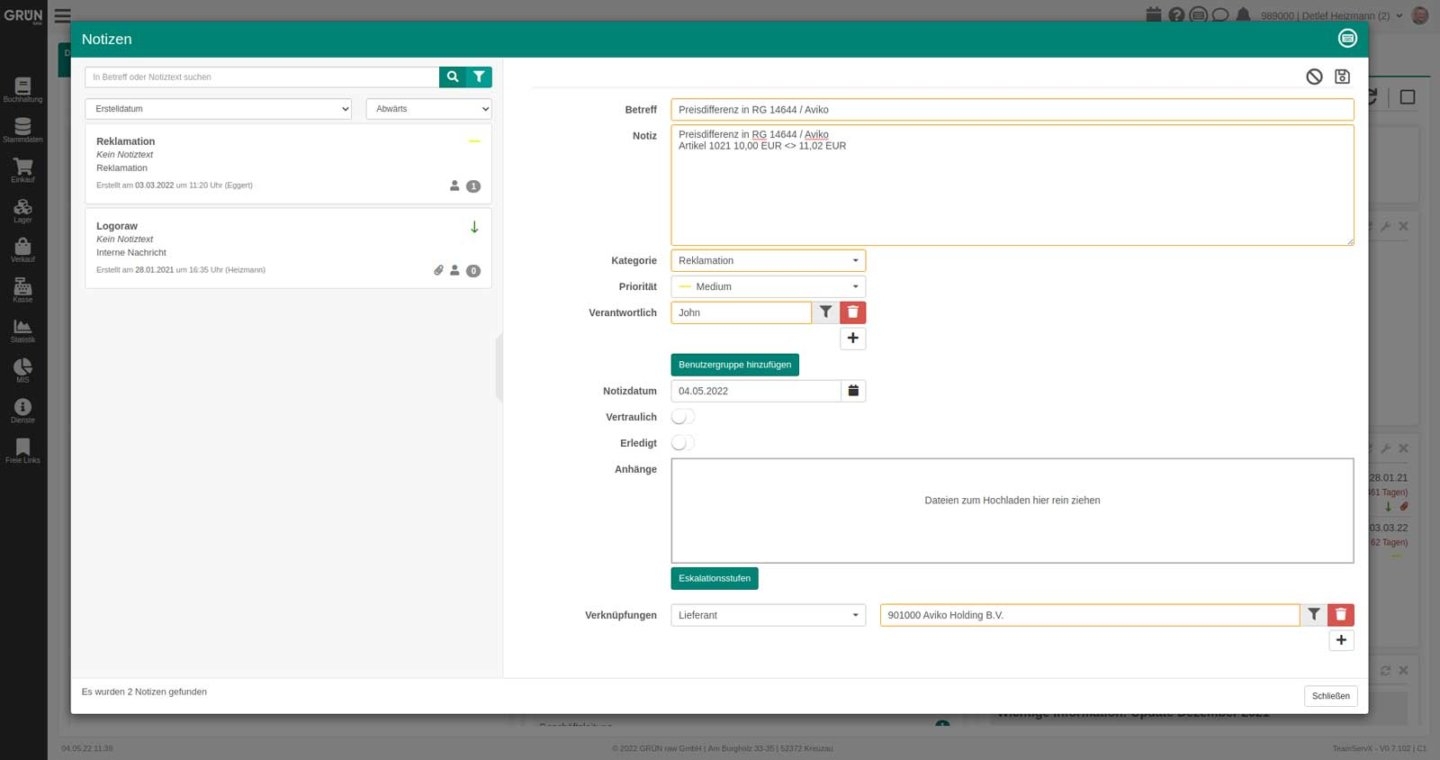
Task: Open the Kategorie dropdown
Action: point(768,261)
